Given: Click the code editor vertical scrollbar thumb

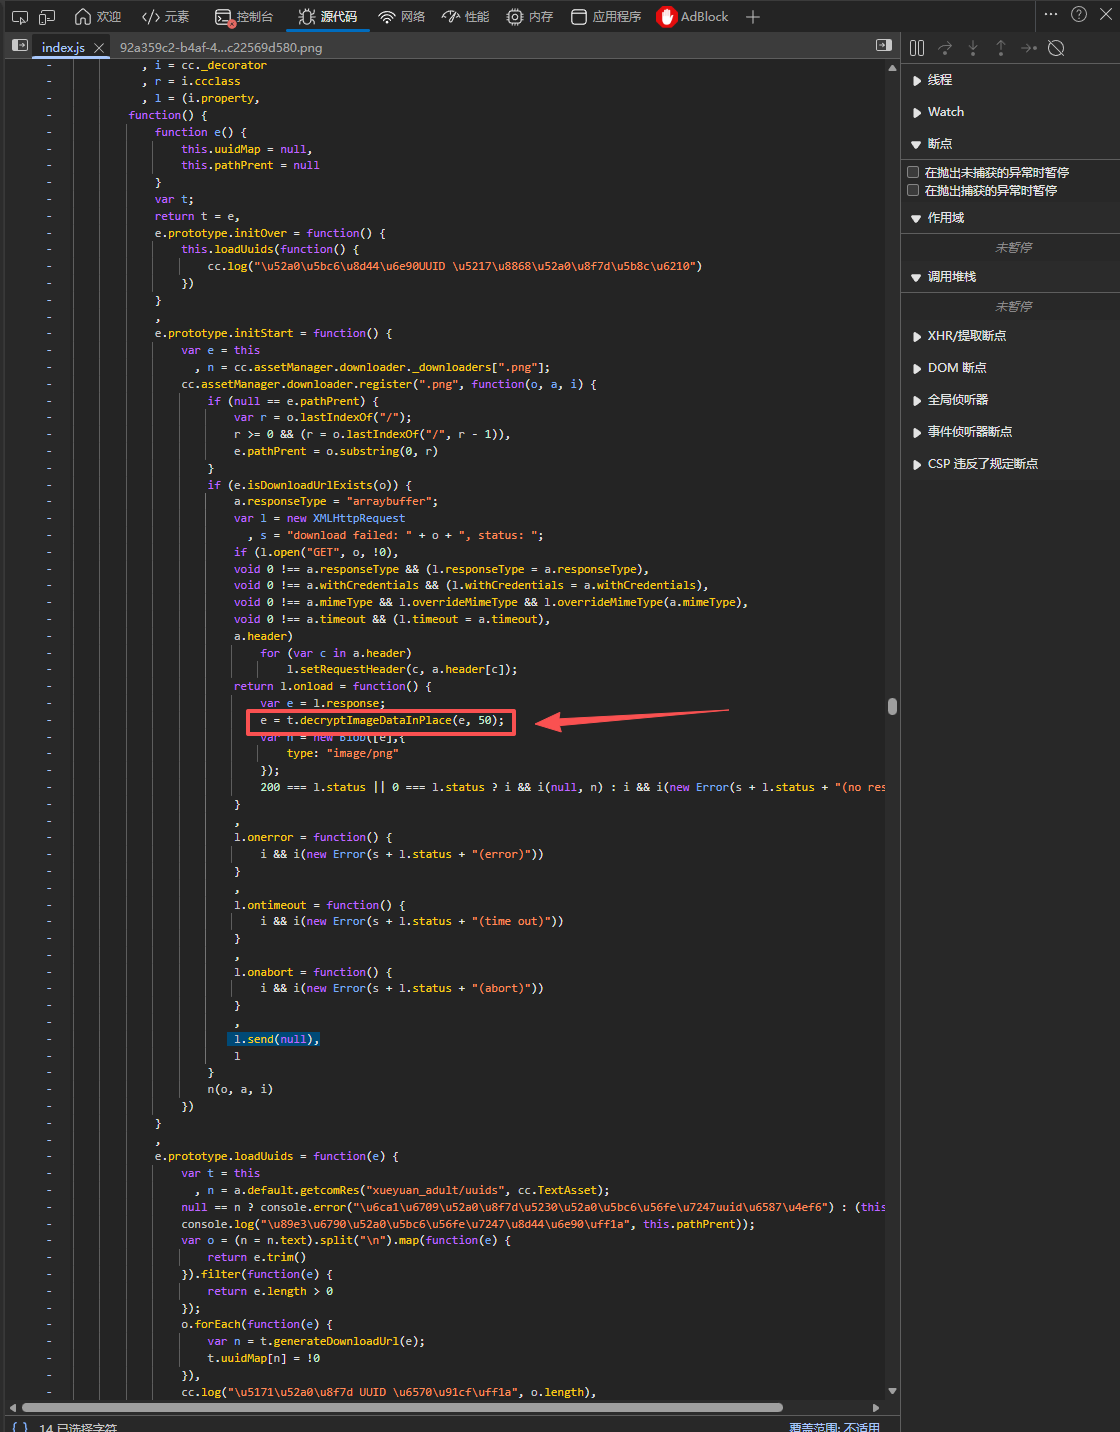Looking at the screenshot, I should click(x=892, y=706).
